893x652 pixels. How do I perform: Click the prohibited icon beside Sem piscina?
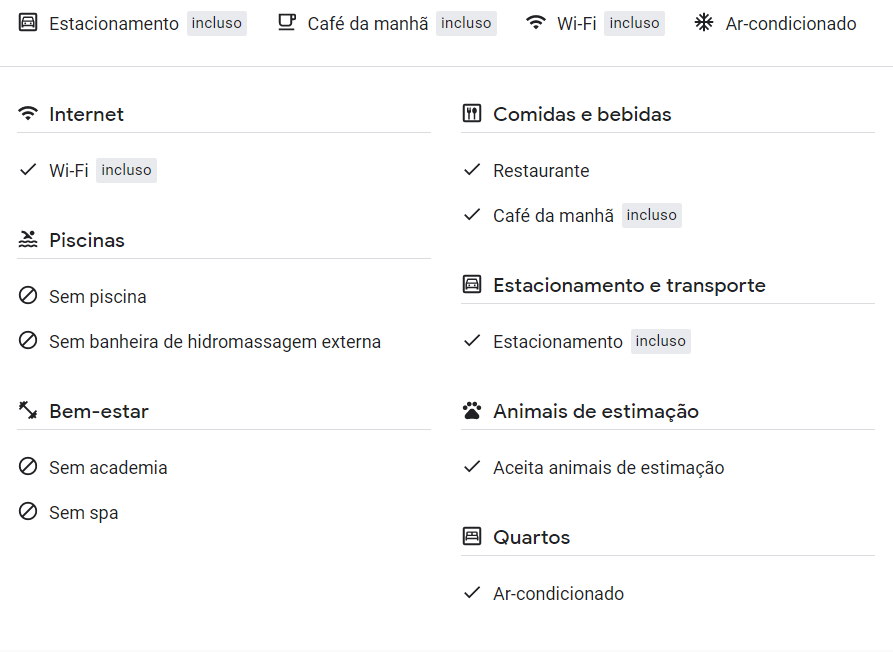(28, 296)
